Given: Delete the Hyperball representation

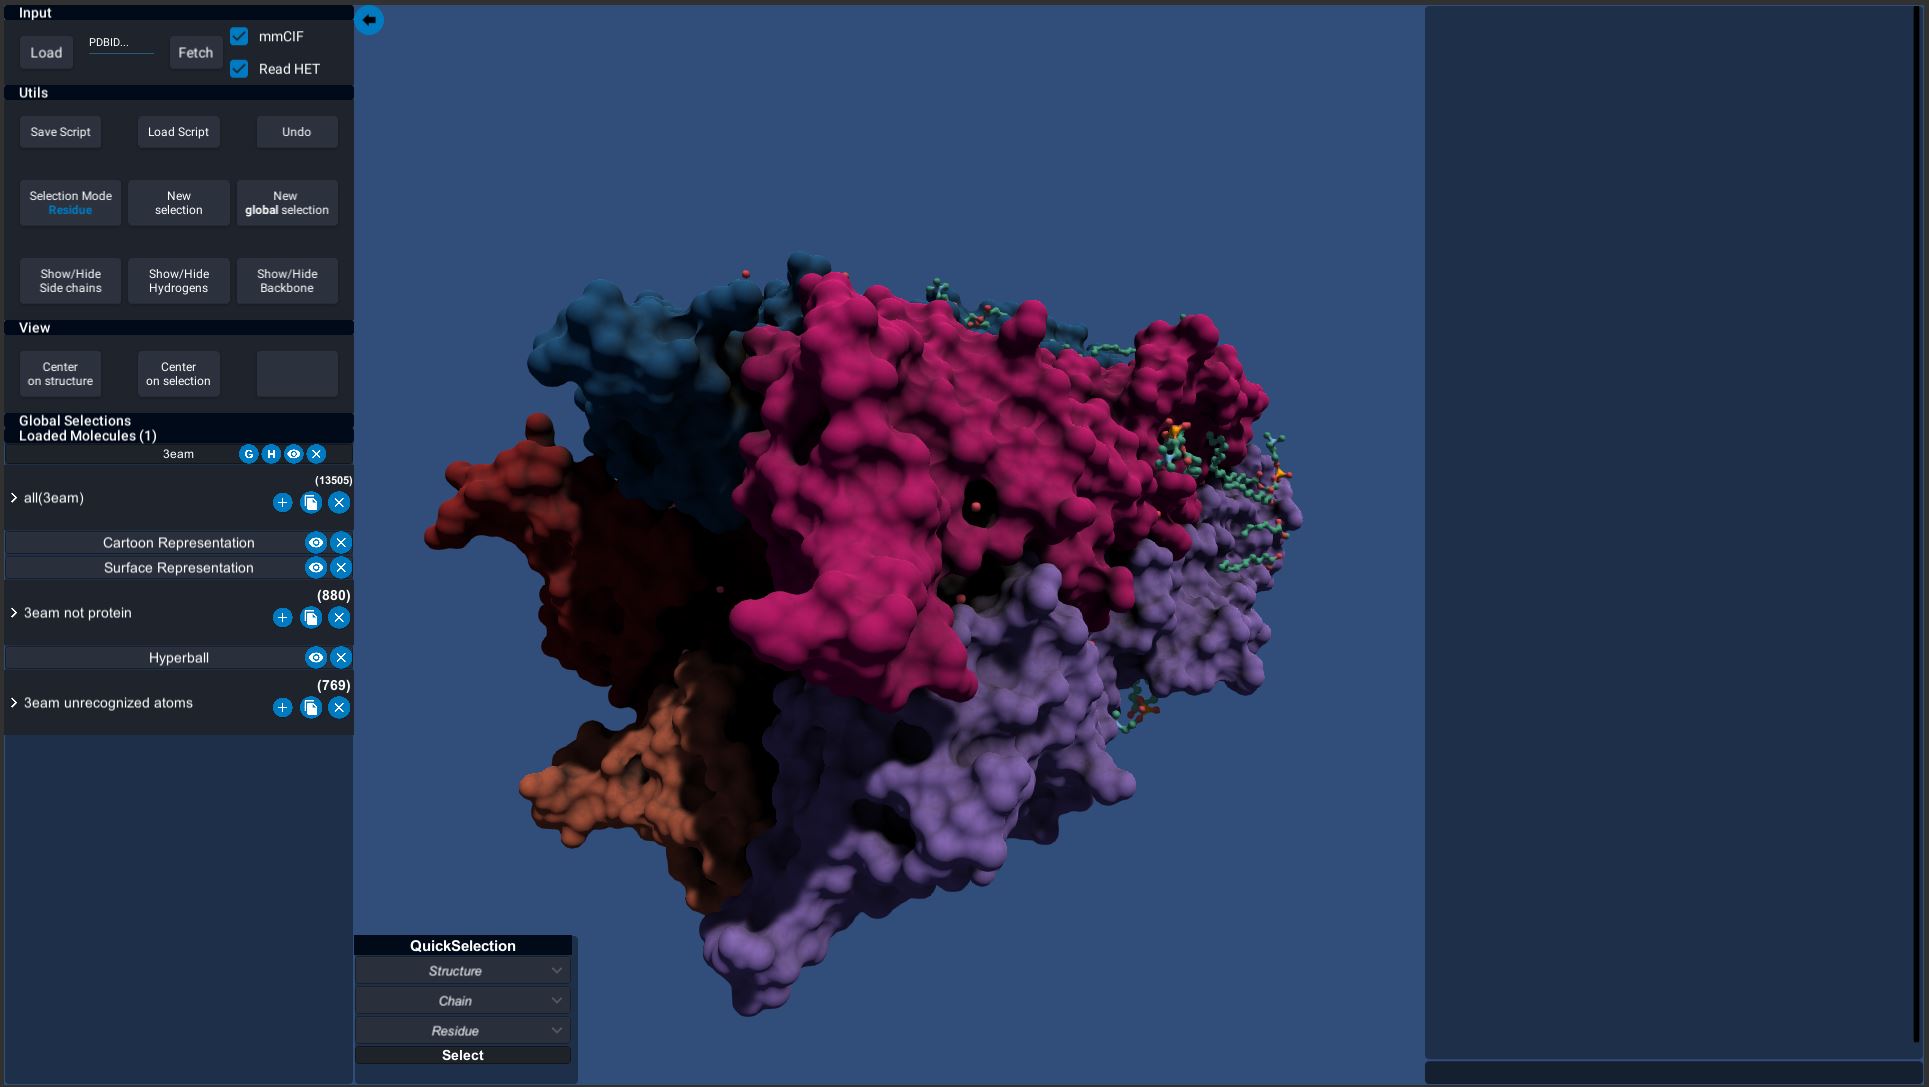Looking at the screenshot, I should pos(341,658).
